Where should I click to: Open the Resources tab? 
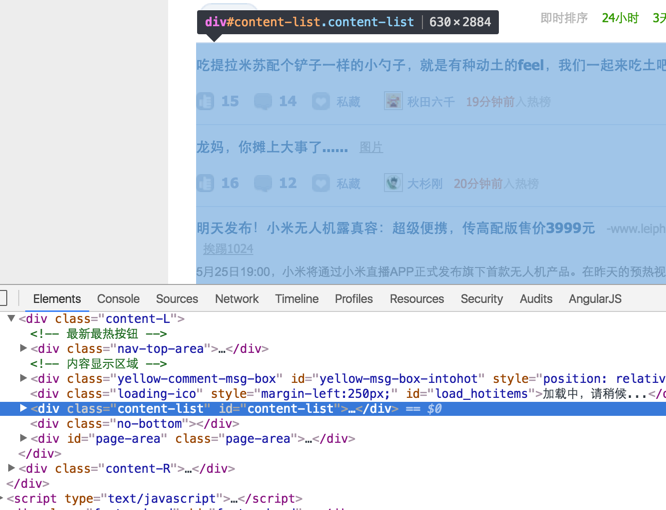click(417, 299)
